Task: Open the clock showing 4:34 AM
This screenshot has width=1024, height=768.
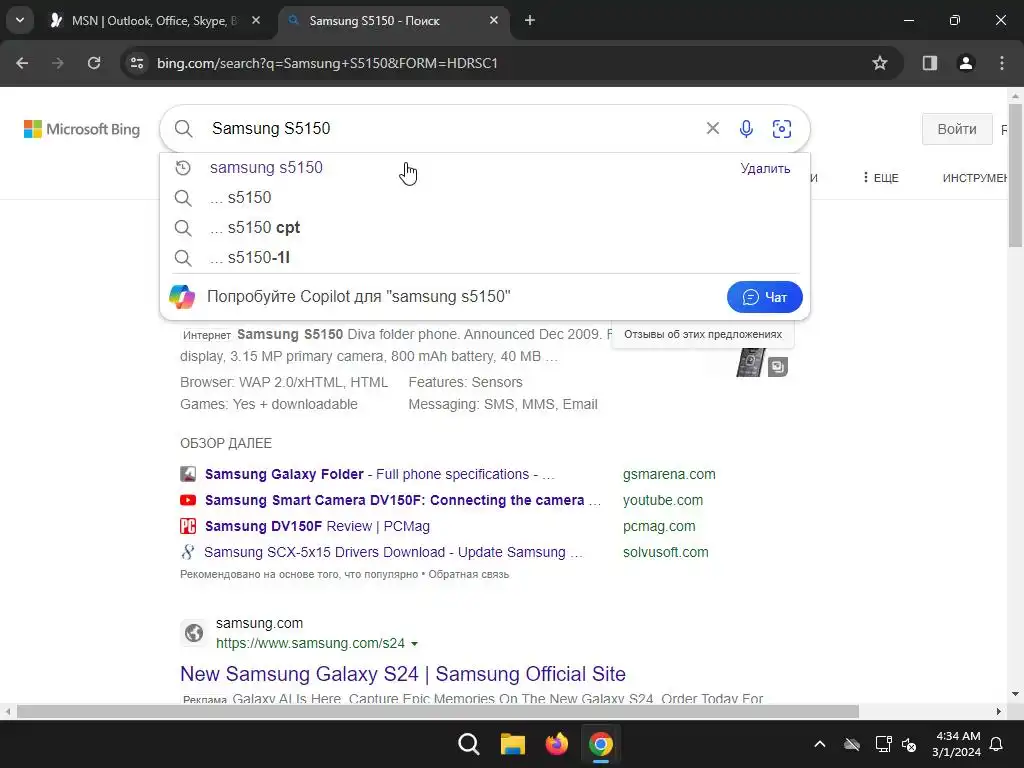Action: (956, 744)
